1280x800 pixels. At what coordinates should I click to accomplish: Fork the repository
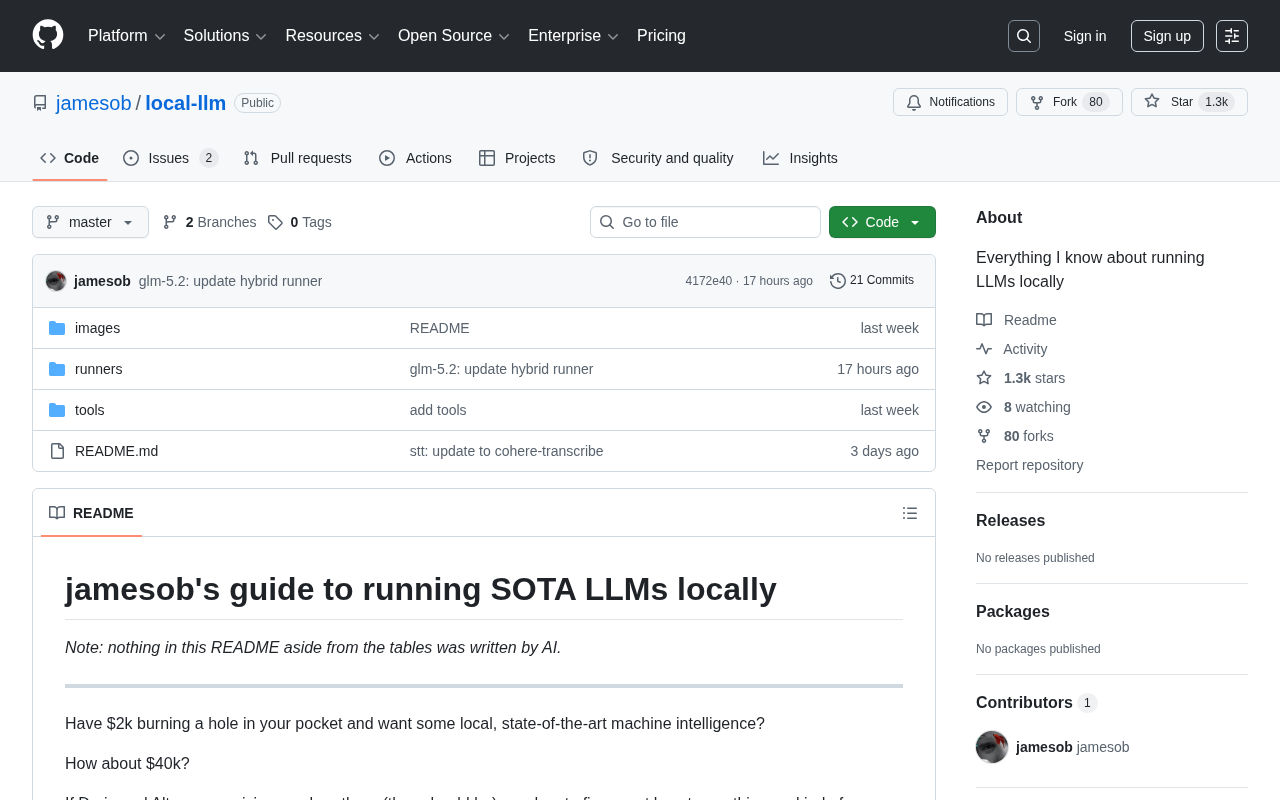pos(1069,102)
